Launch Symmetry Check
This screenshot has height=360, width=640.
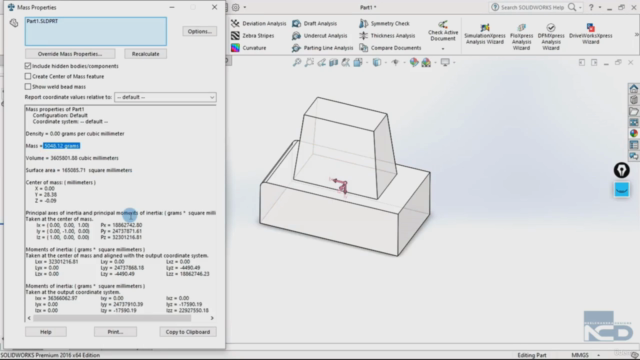[384, 23]
